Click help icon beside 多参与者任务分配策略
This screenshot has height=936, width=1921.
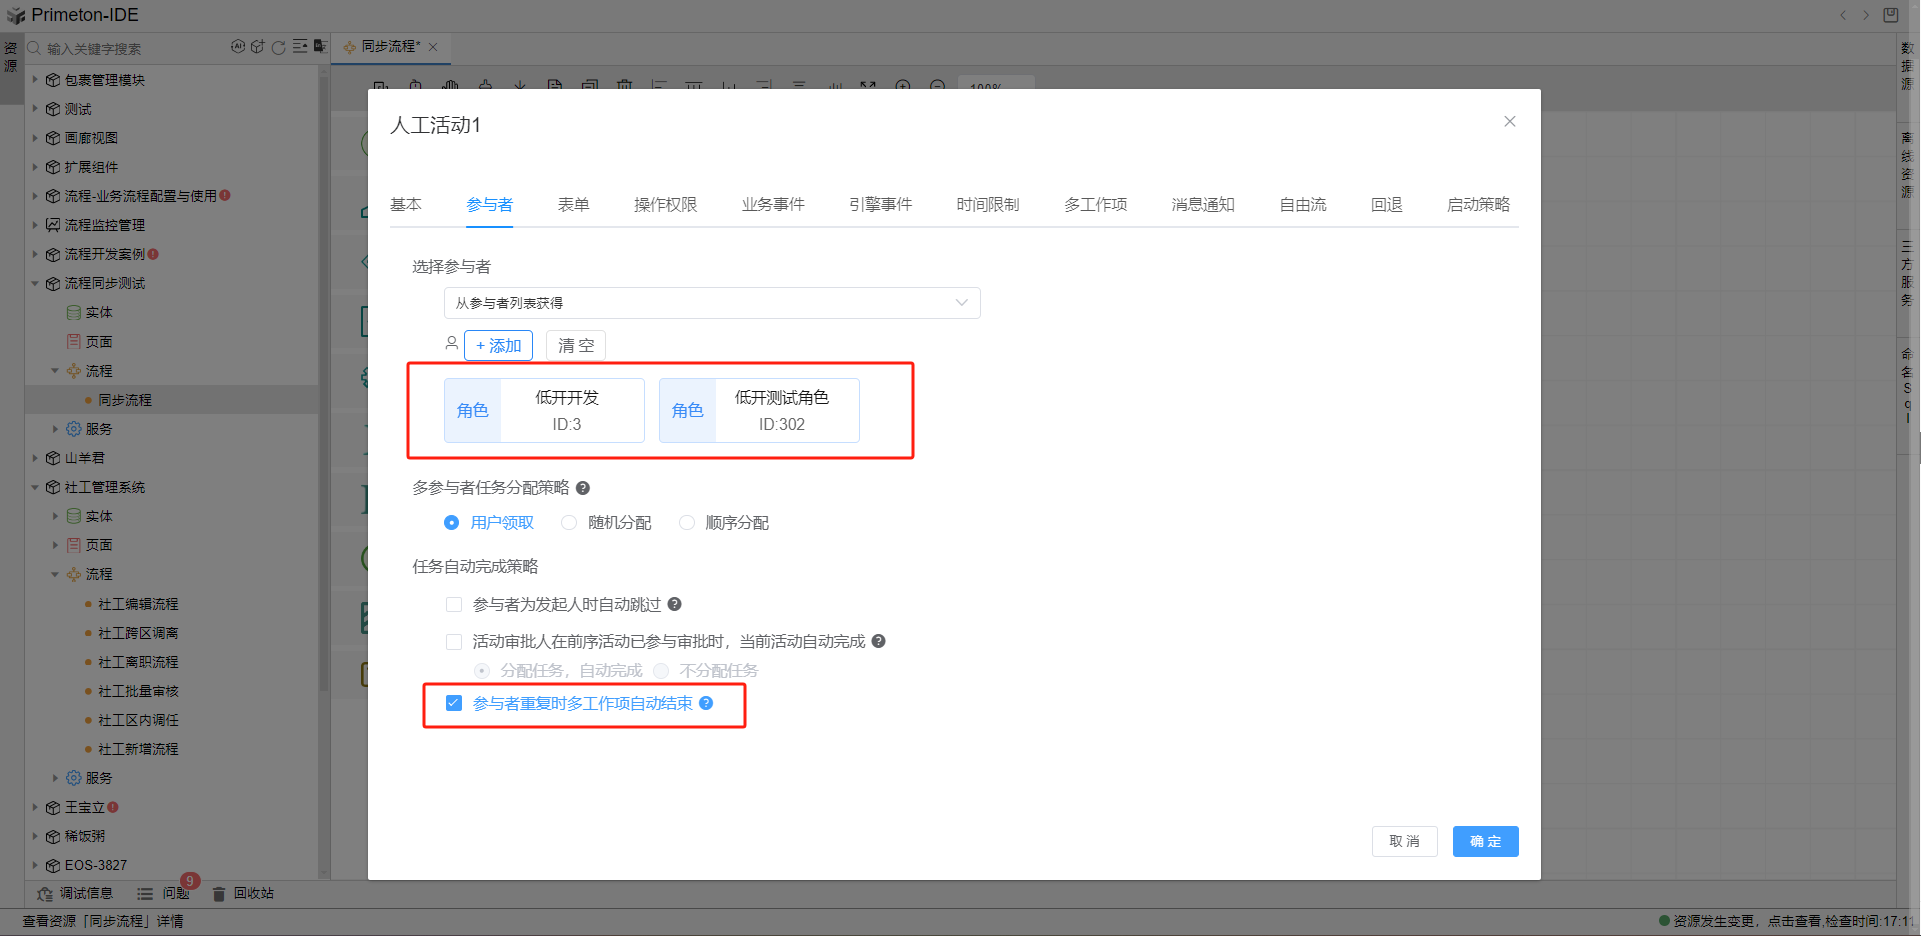coord(583,488)
